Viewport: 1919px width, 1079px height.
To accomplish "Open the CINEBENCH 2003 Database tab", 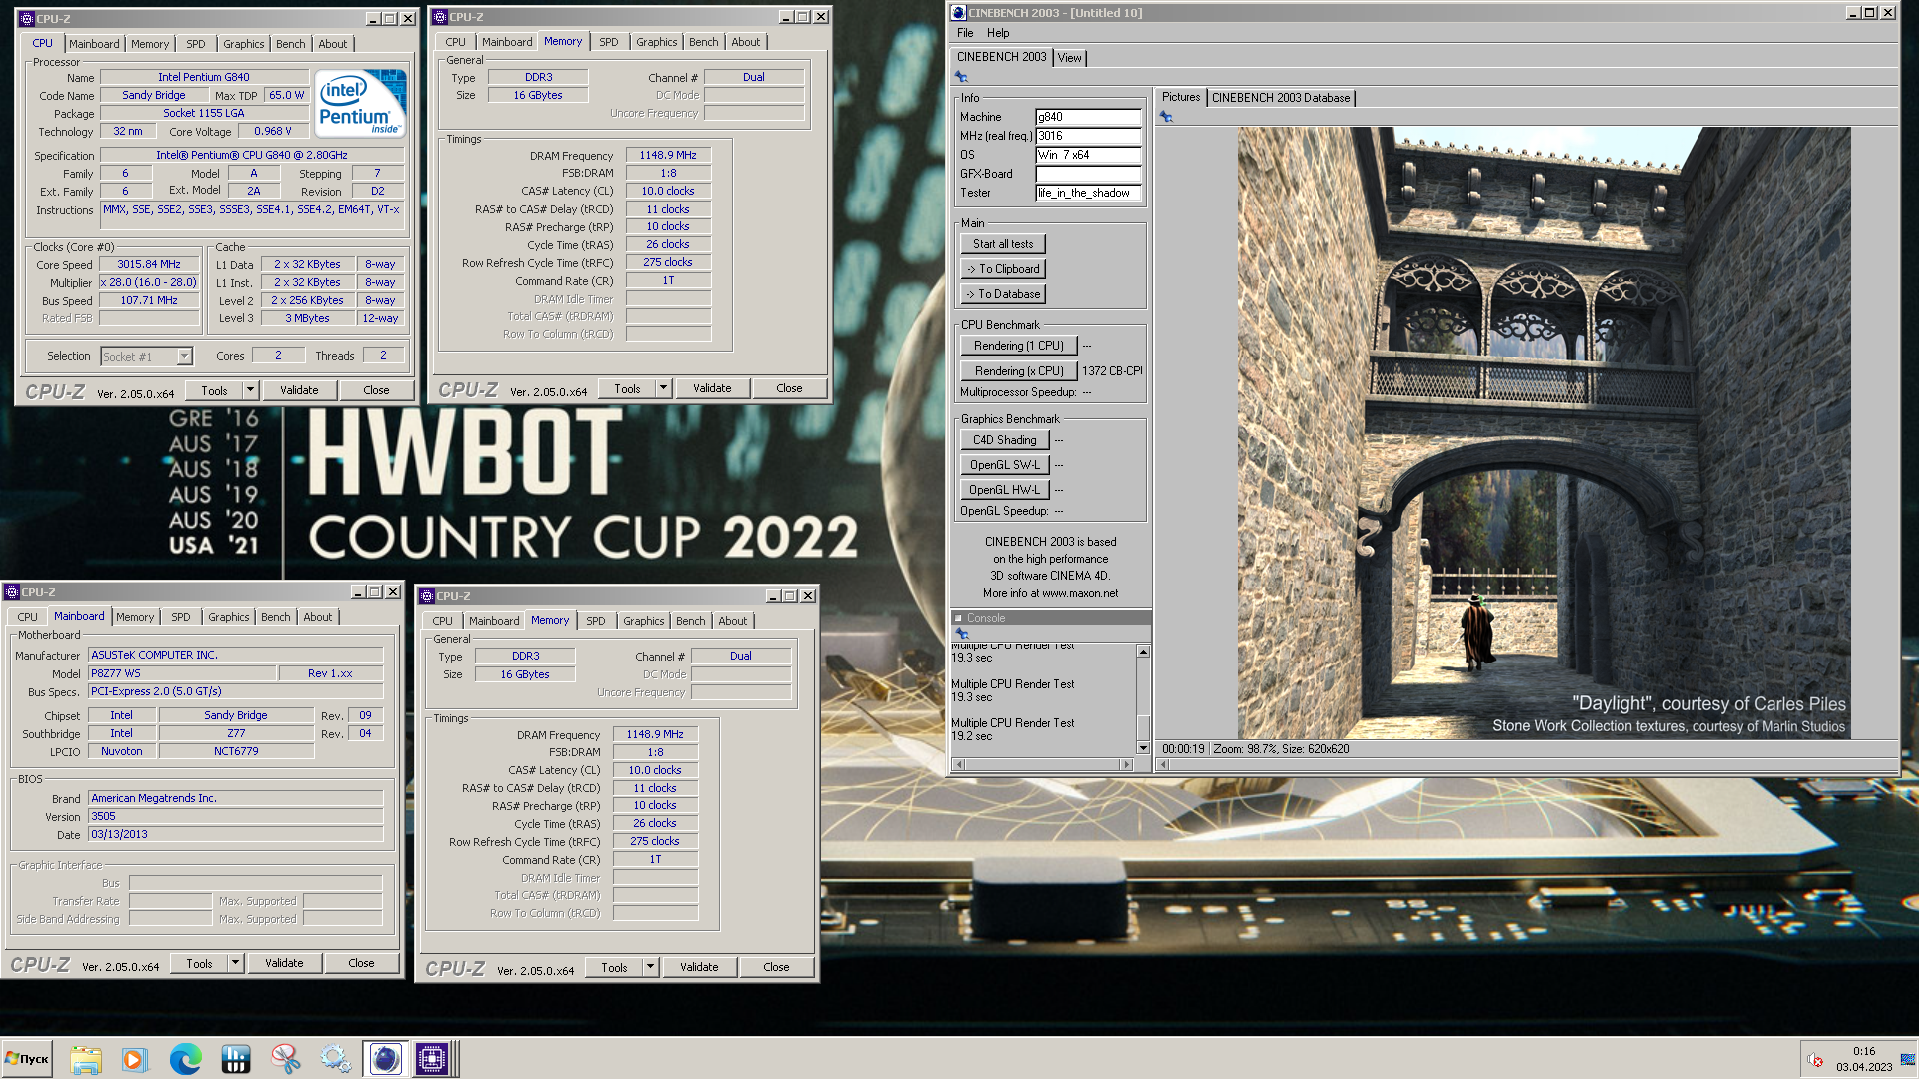I will click(x=1281, y=98).
